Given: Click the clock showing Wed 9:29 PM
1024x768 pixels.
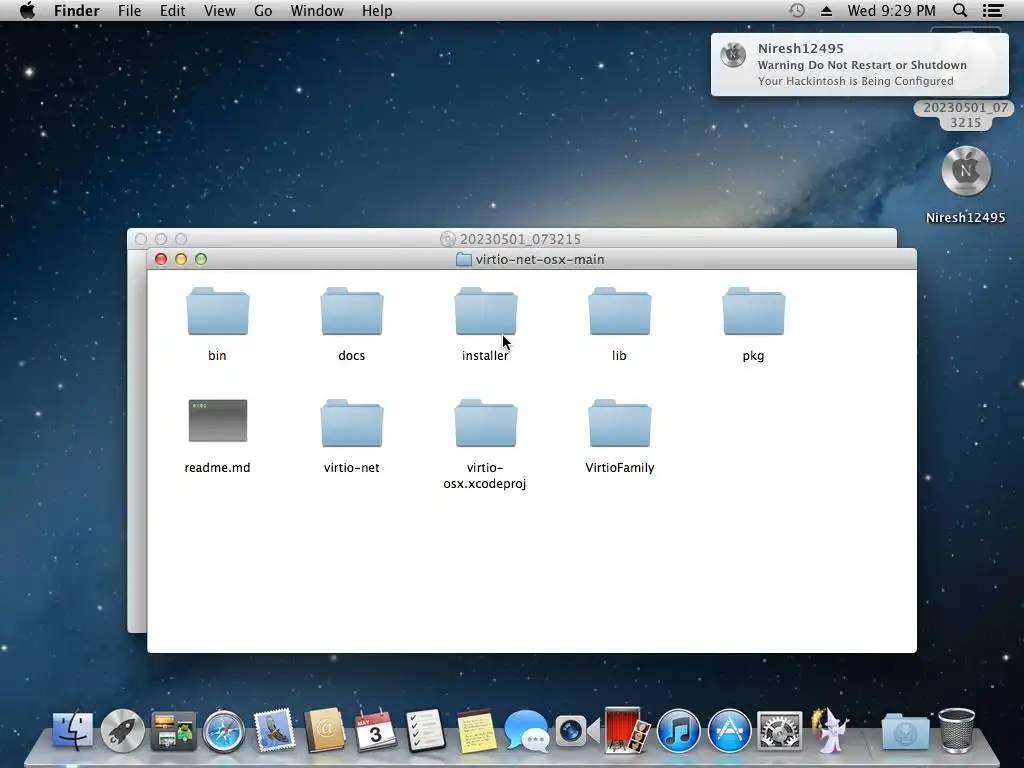Looking at the screenshot, I should click(x=891, y=11).
